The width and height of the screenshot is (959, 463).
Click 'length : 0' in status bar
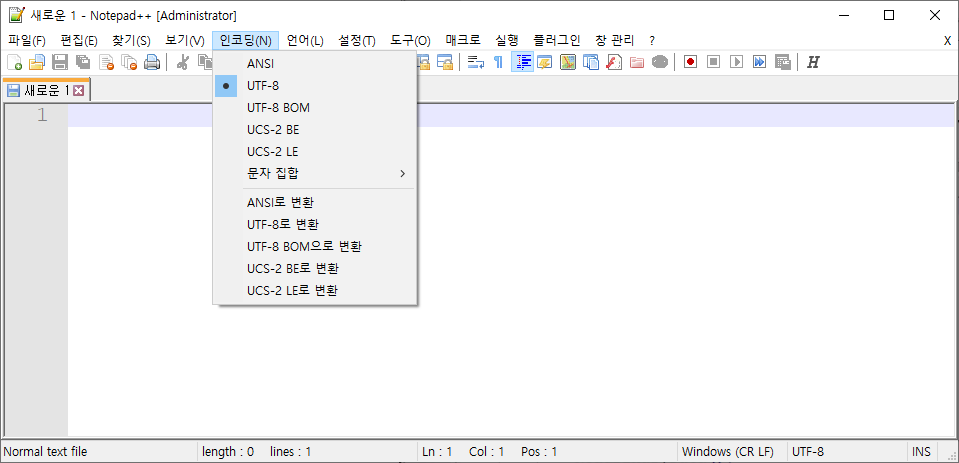(x=228, y=452)
